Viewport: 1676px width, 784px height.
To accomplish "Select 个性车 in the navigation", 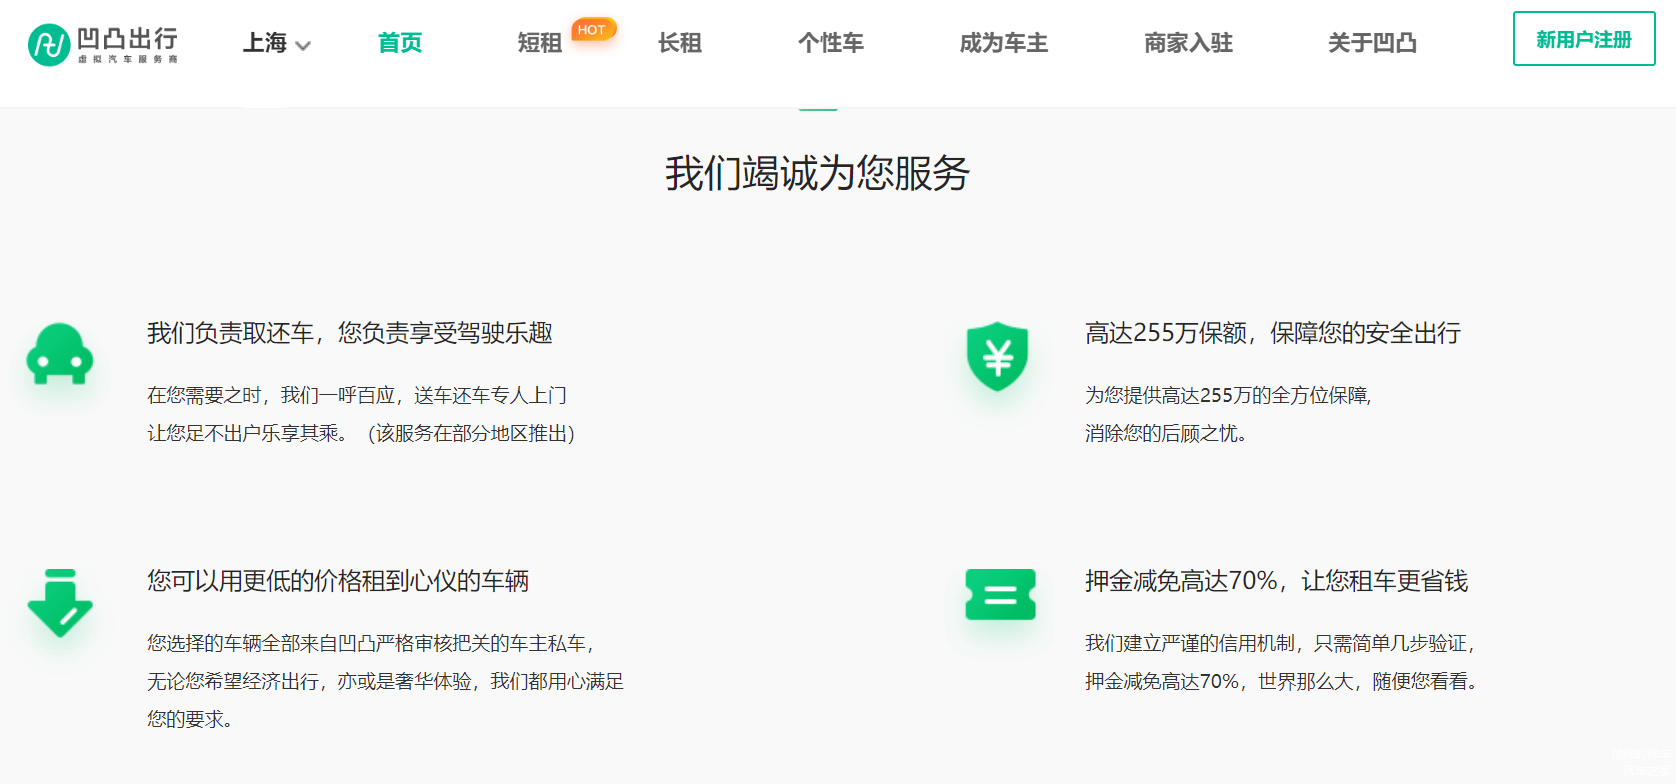I will point(830,43).
